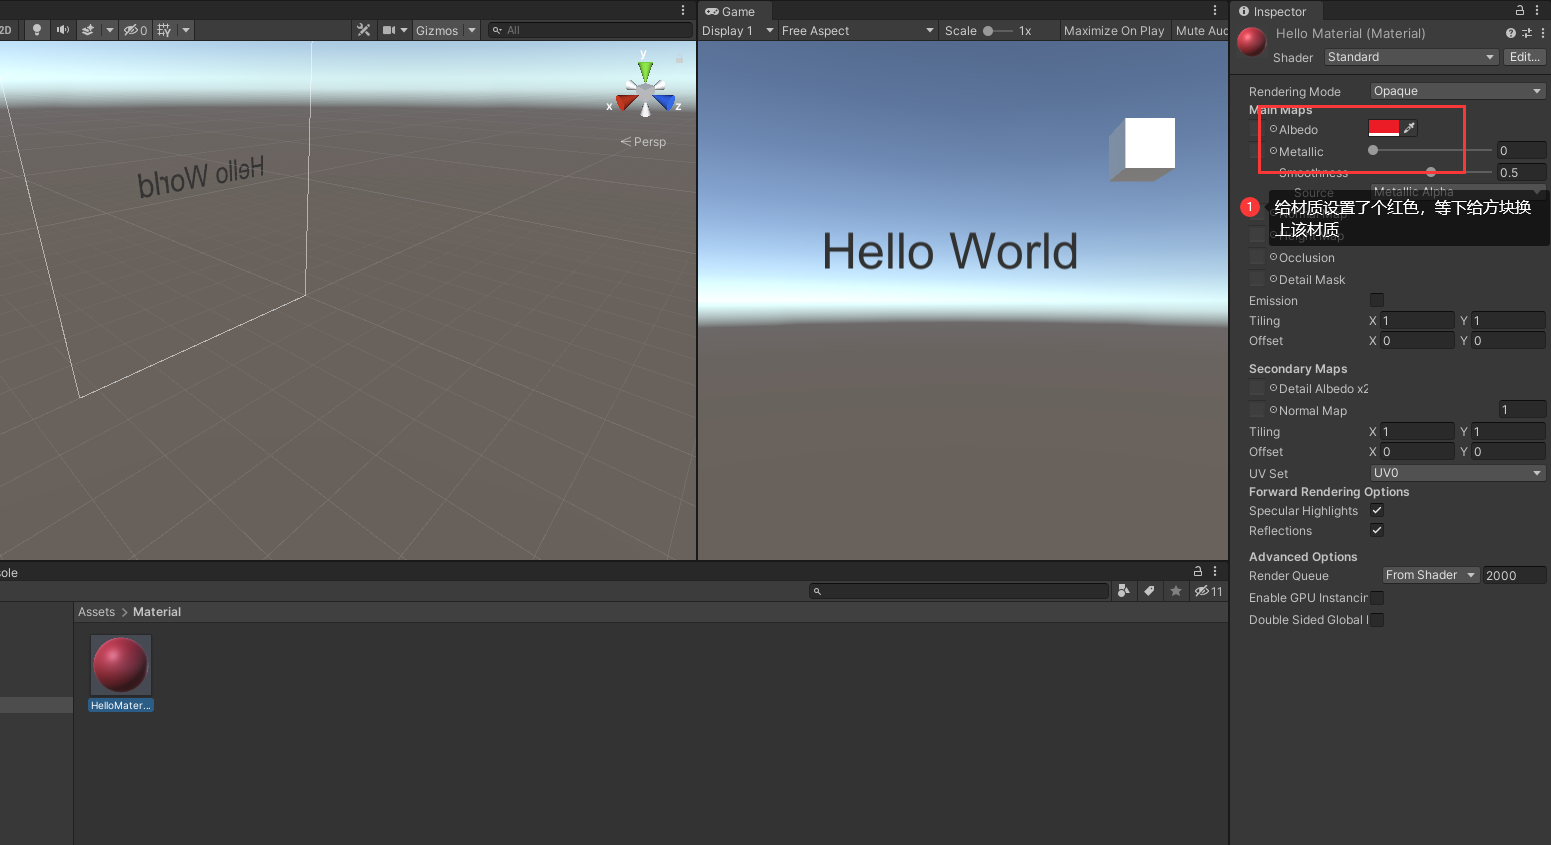
Task: Open Shader dropdown set to Standard
Action: tap(1412, 57)
